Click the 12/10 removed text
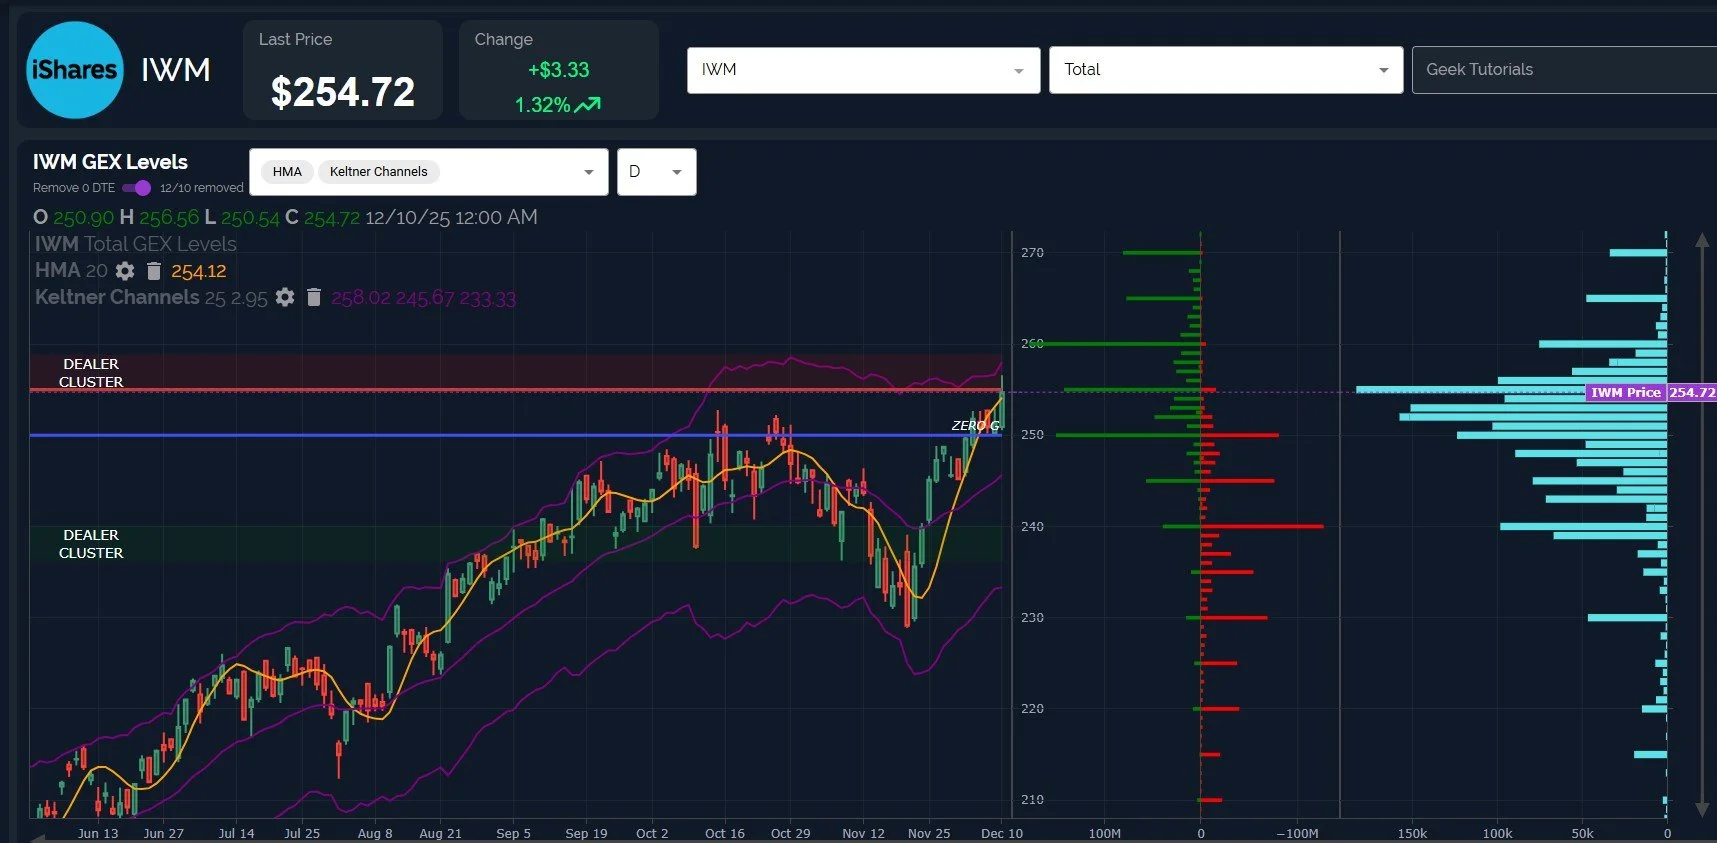Viewport: 1717px width, 843px height. tap(202, 188)
